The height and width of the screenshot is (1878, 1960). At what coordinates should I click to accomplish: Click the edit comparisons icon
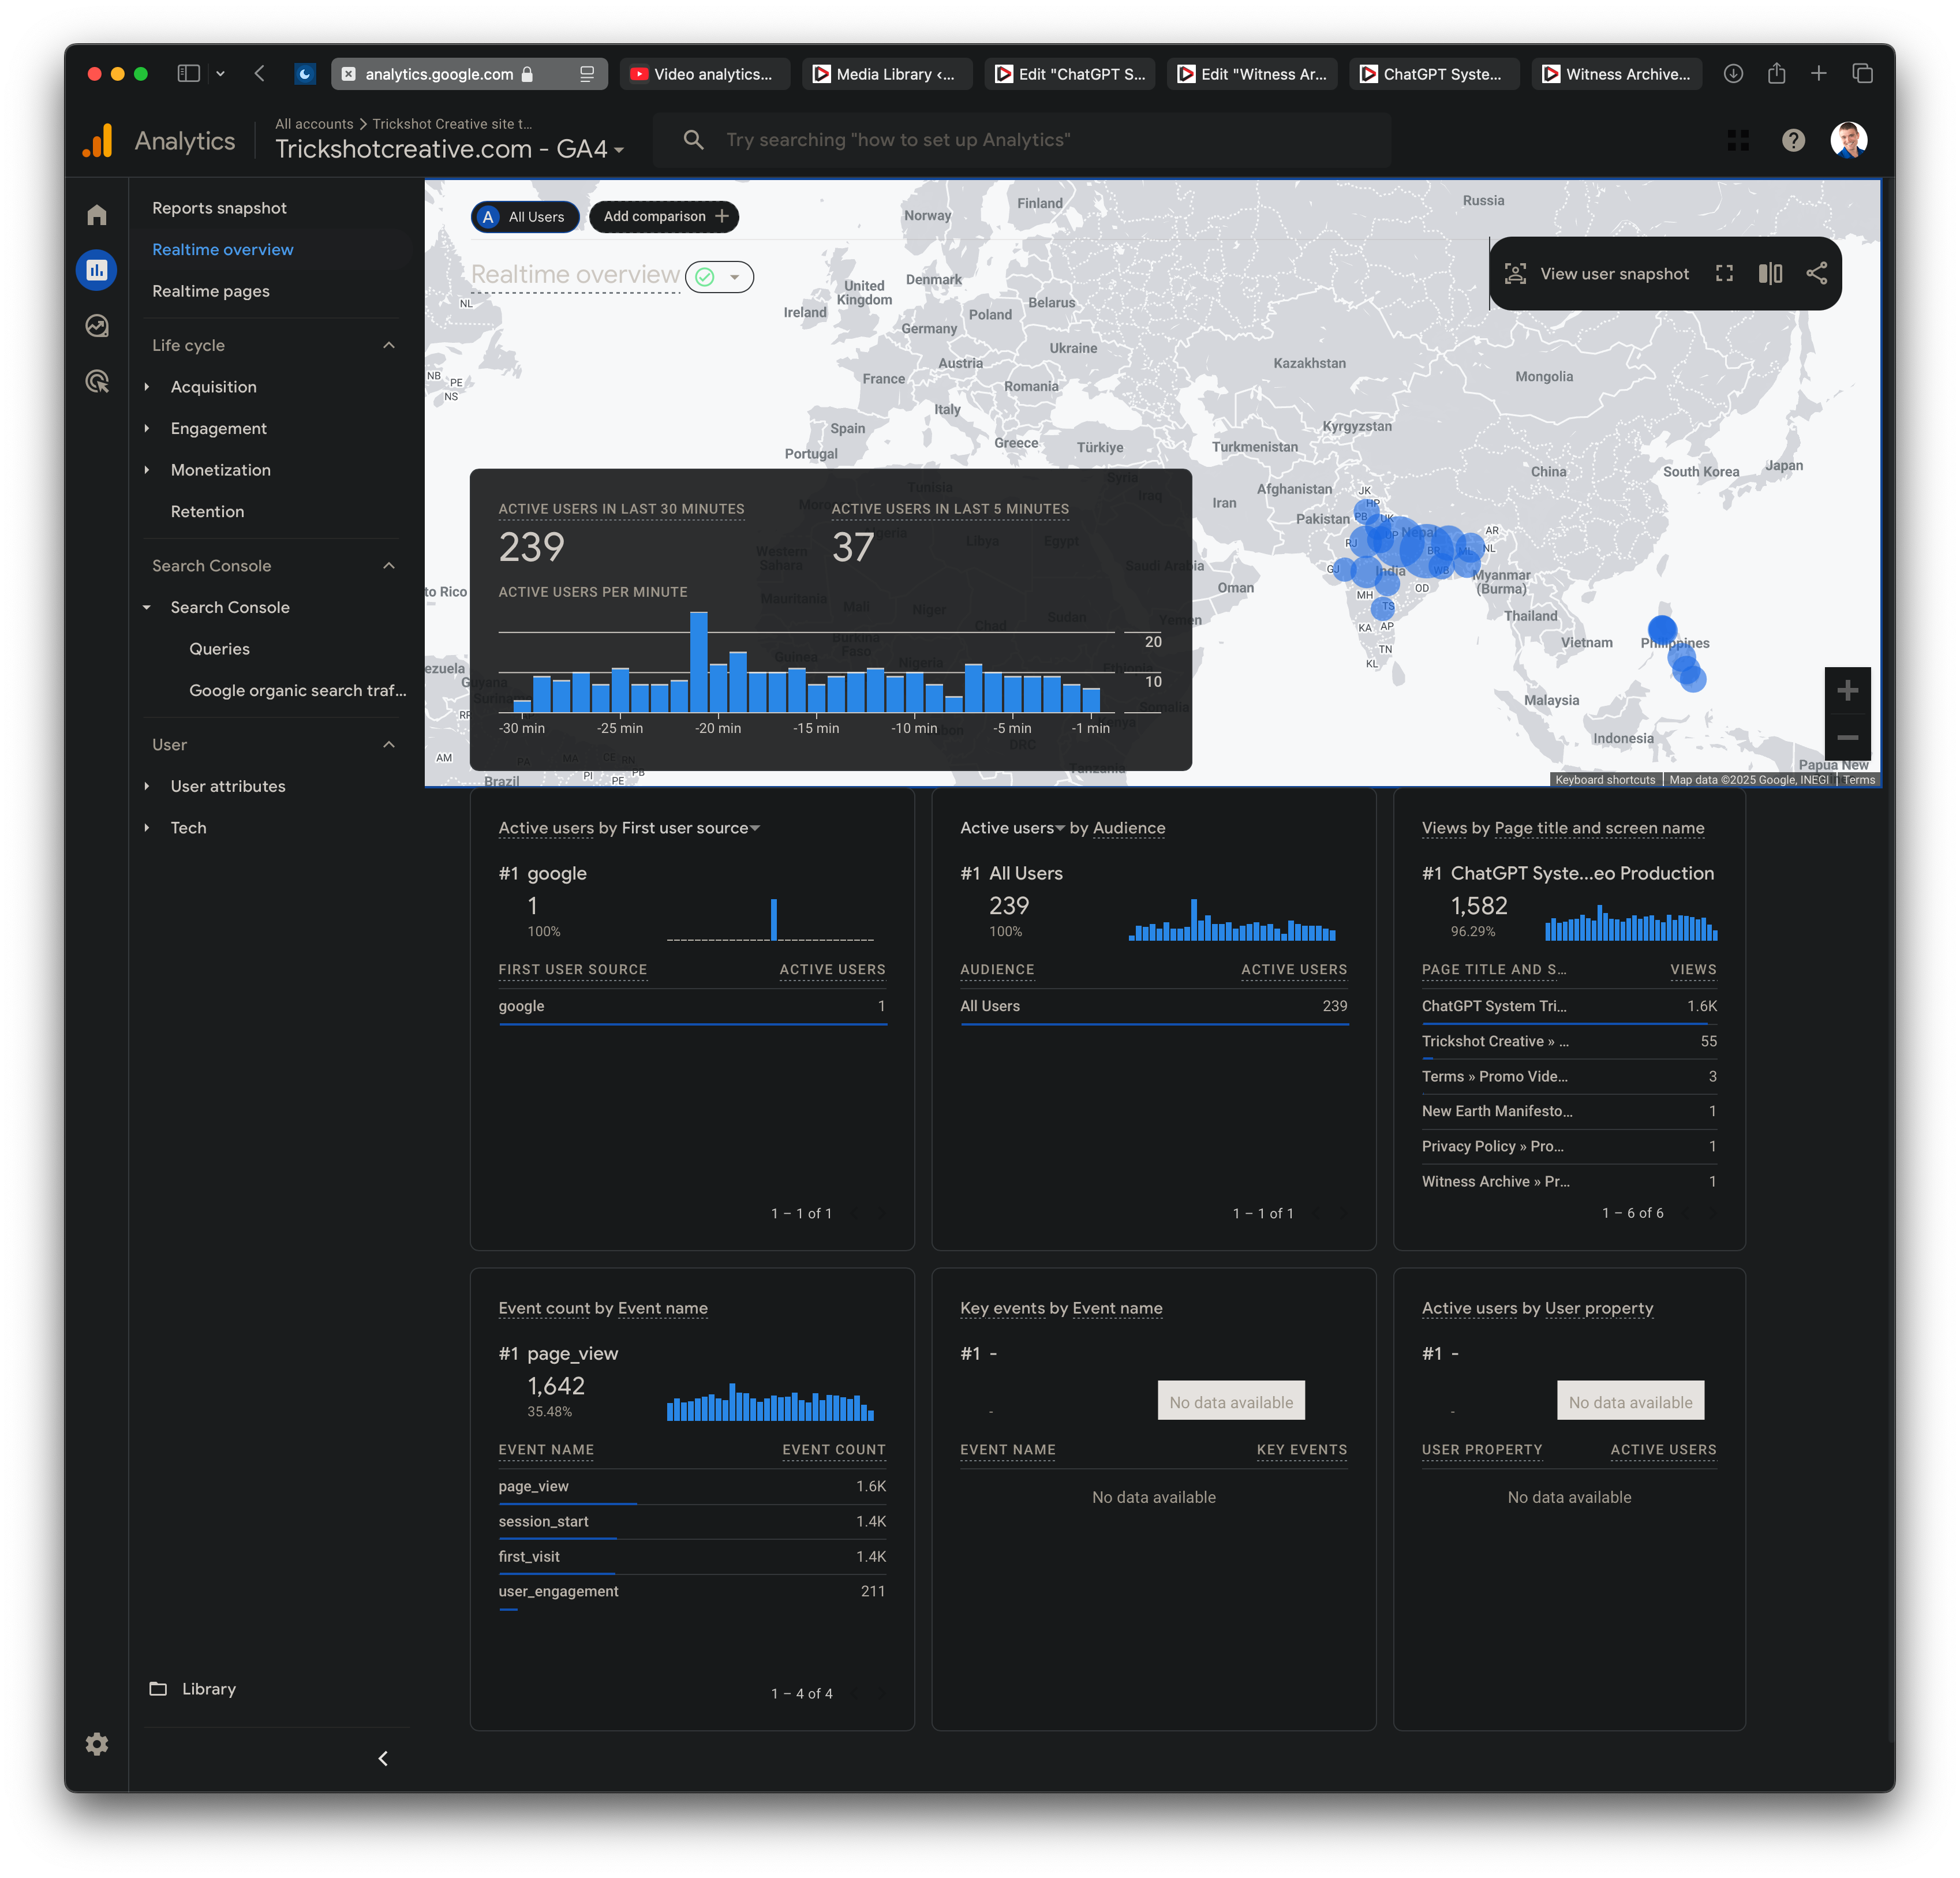tap(1771, 274)
